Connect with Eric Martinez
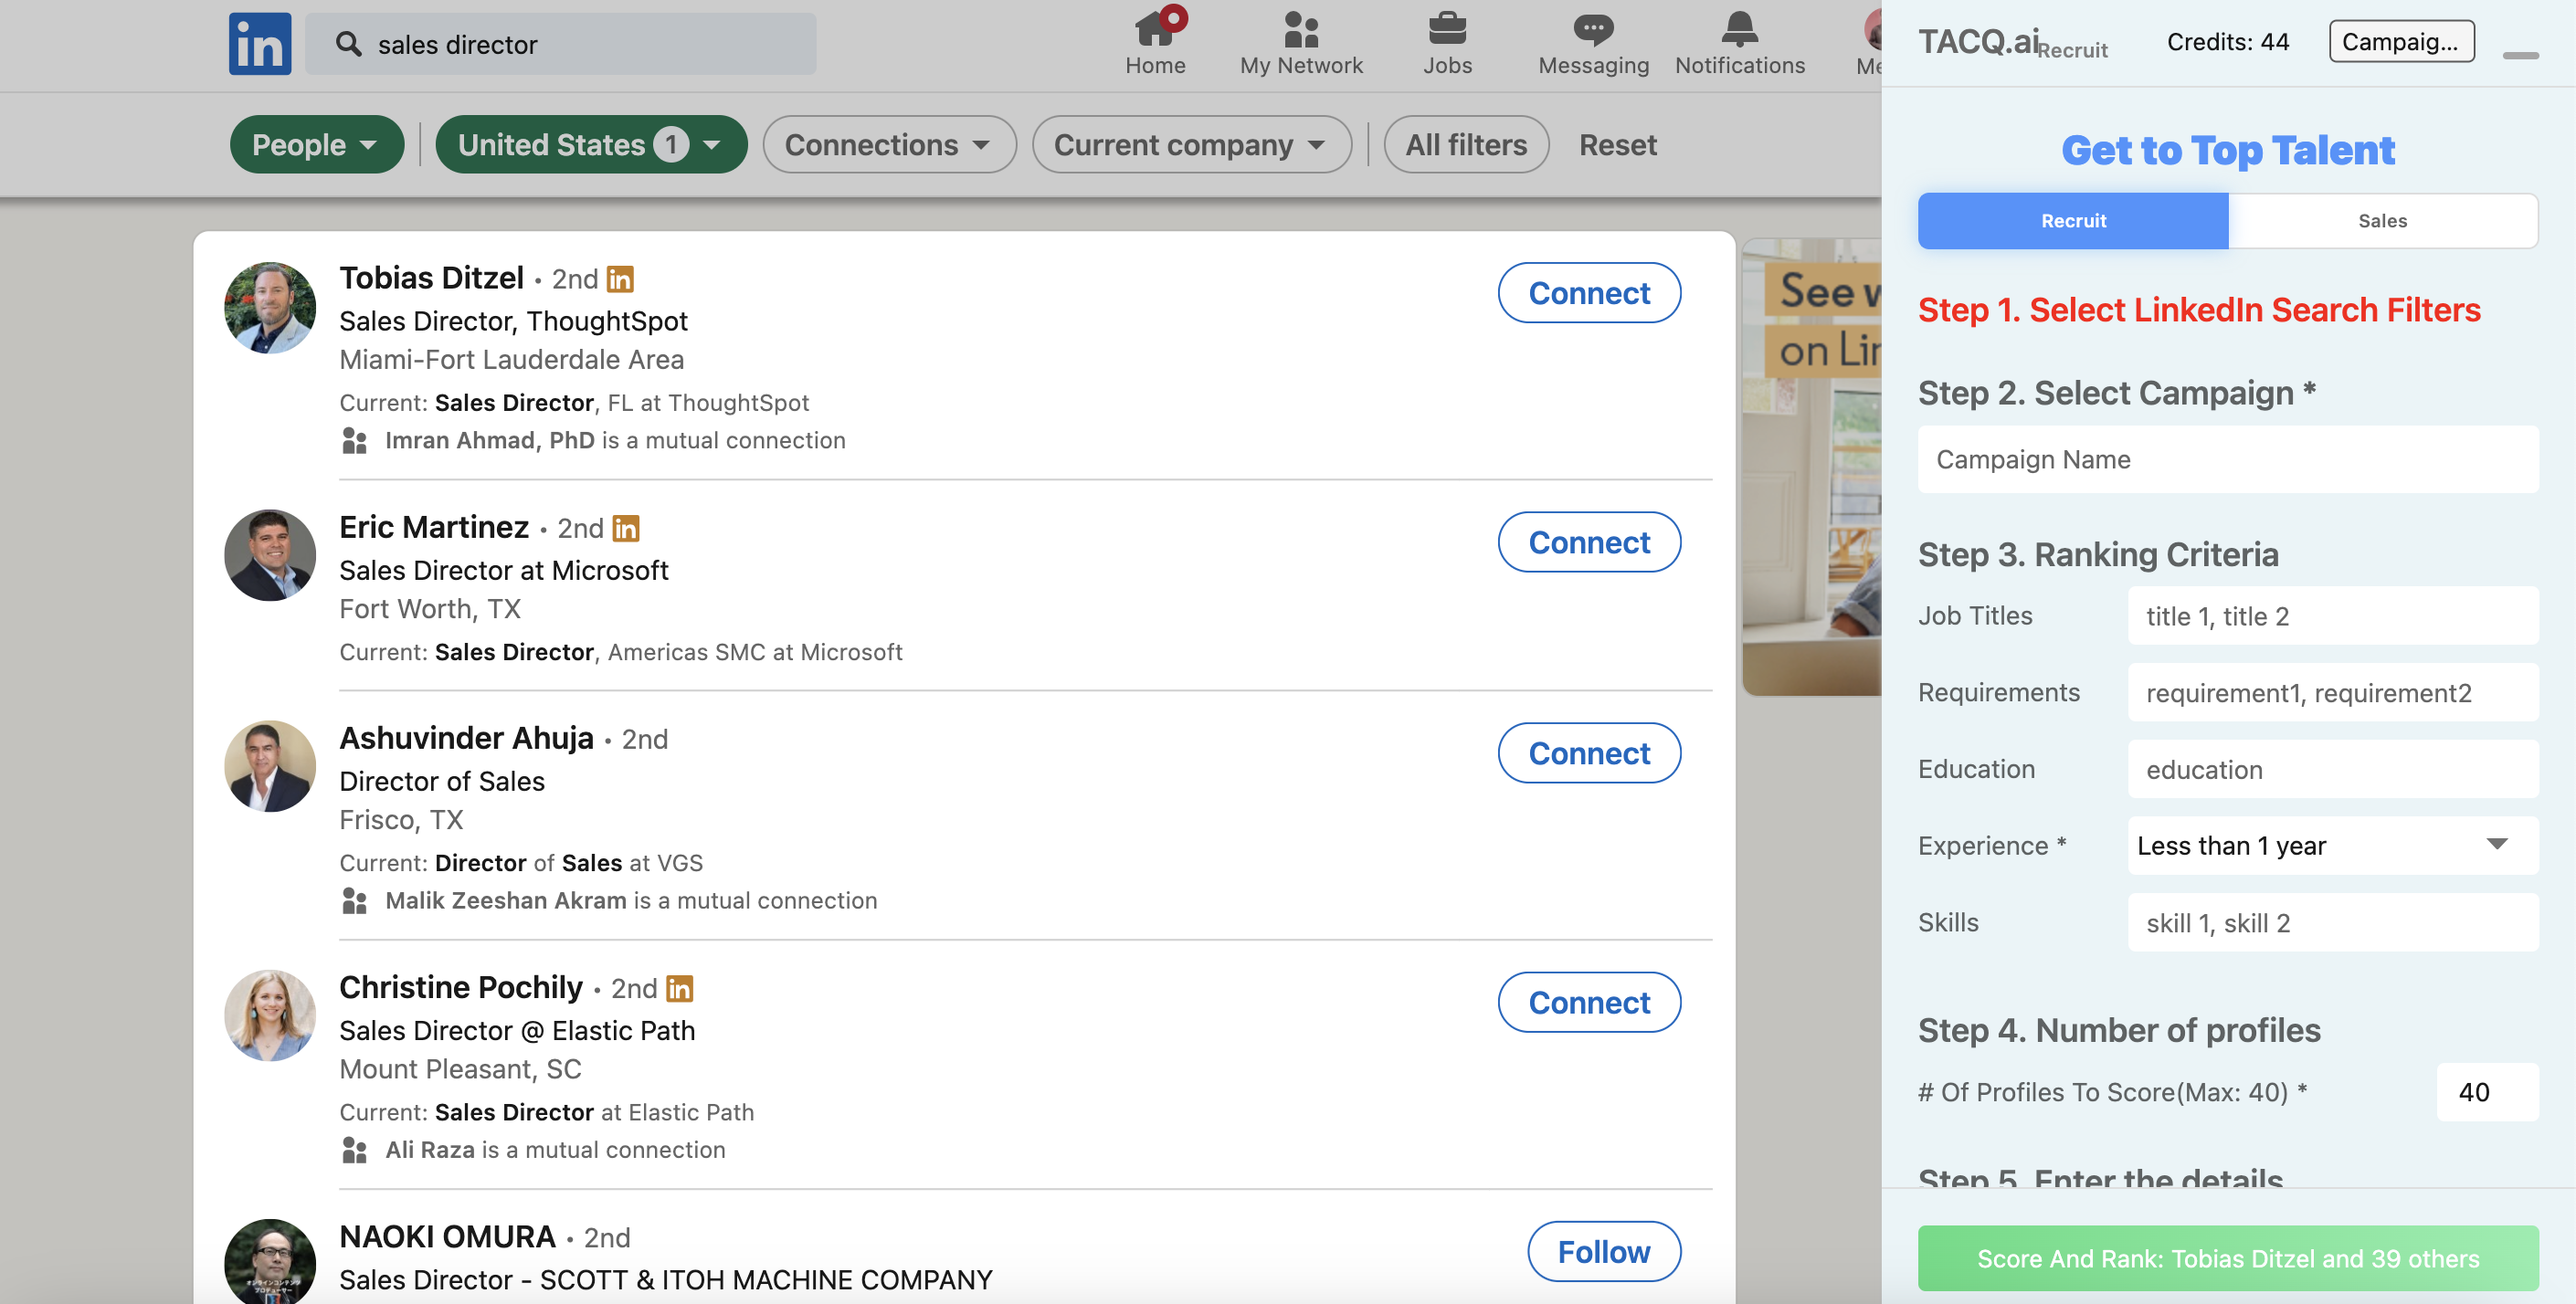The width and height of the screenshot is (2576, 1304). point(1589,542)
